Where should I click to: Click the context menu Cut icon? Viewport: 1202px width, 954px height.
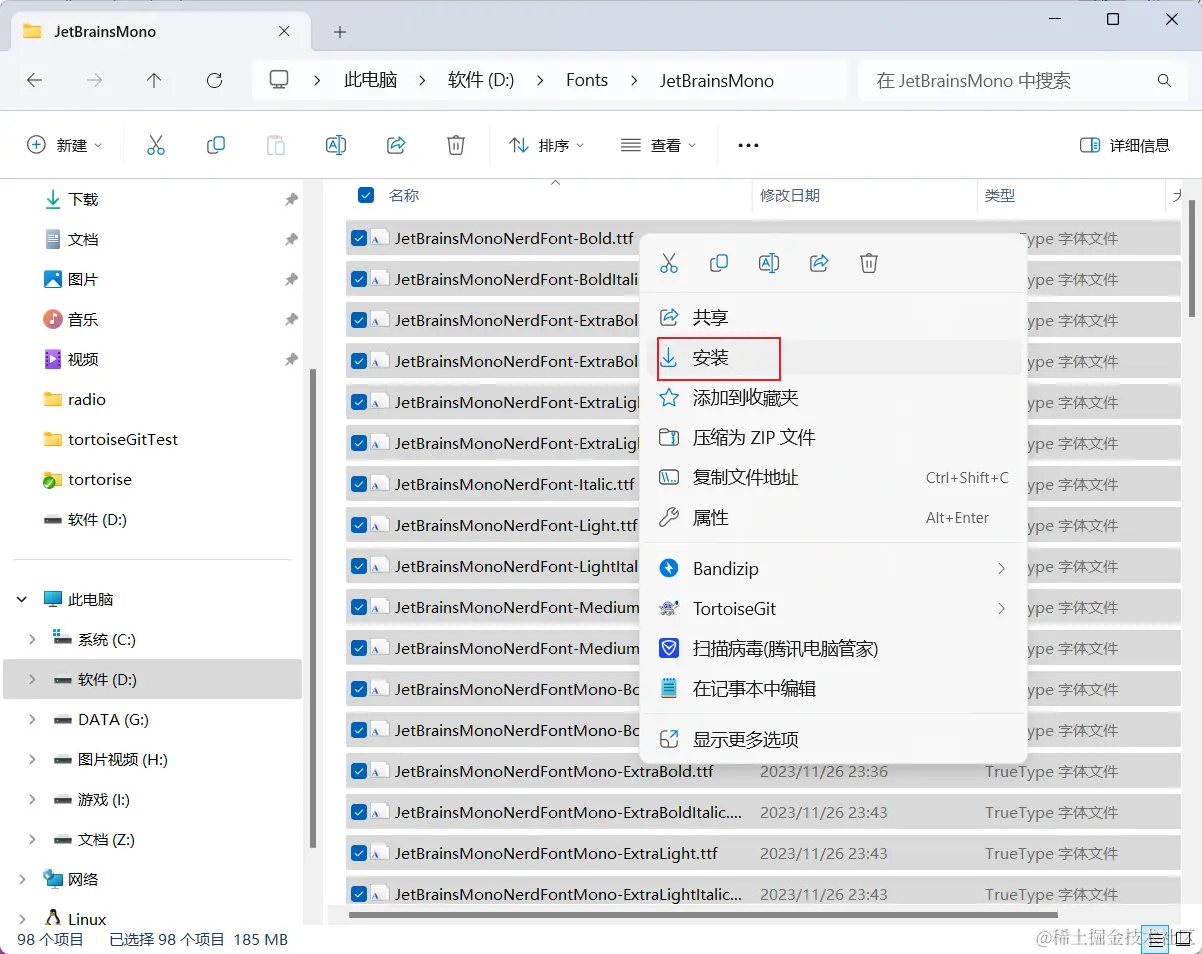pyautogui.click(x=669, y=263)
